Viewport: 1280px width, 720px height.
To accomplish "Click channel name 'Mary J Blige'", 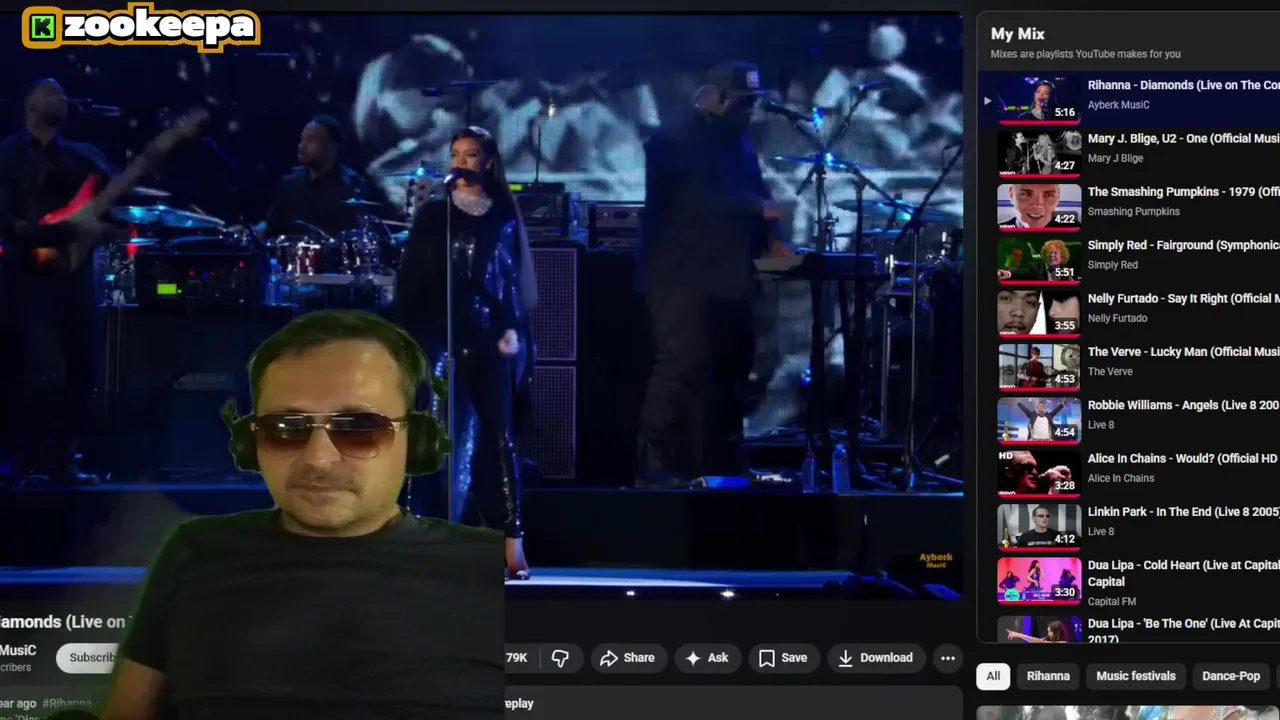I will point(1115,158).
